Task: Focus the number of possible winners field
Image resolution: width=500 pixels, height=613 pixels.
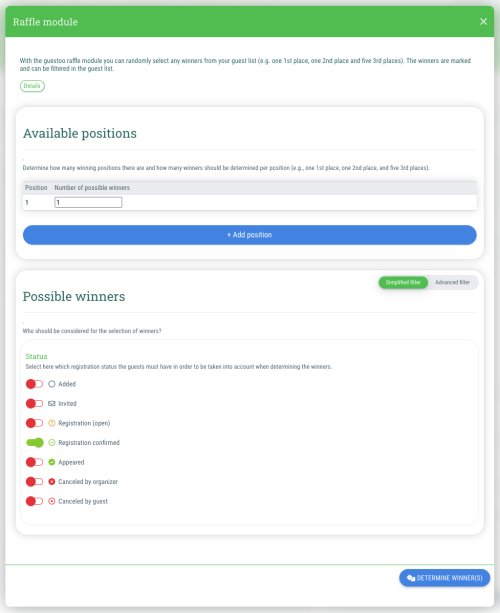Action: 88,202
